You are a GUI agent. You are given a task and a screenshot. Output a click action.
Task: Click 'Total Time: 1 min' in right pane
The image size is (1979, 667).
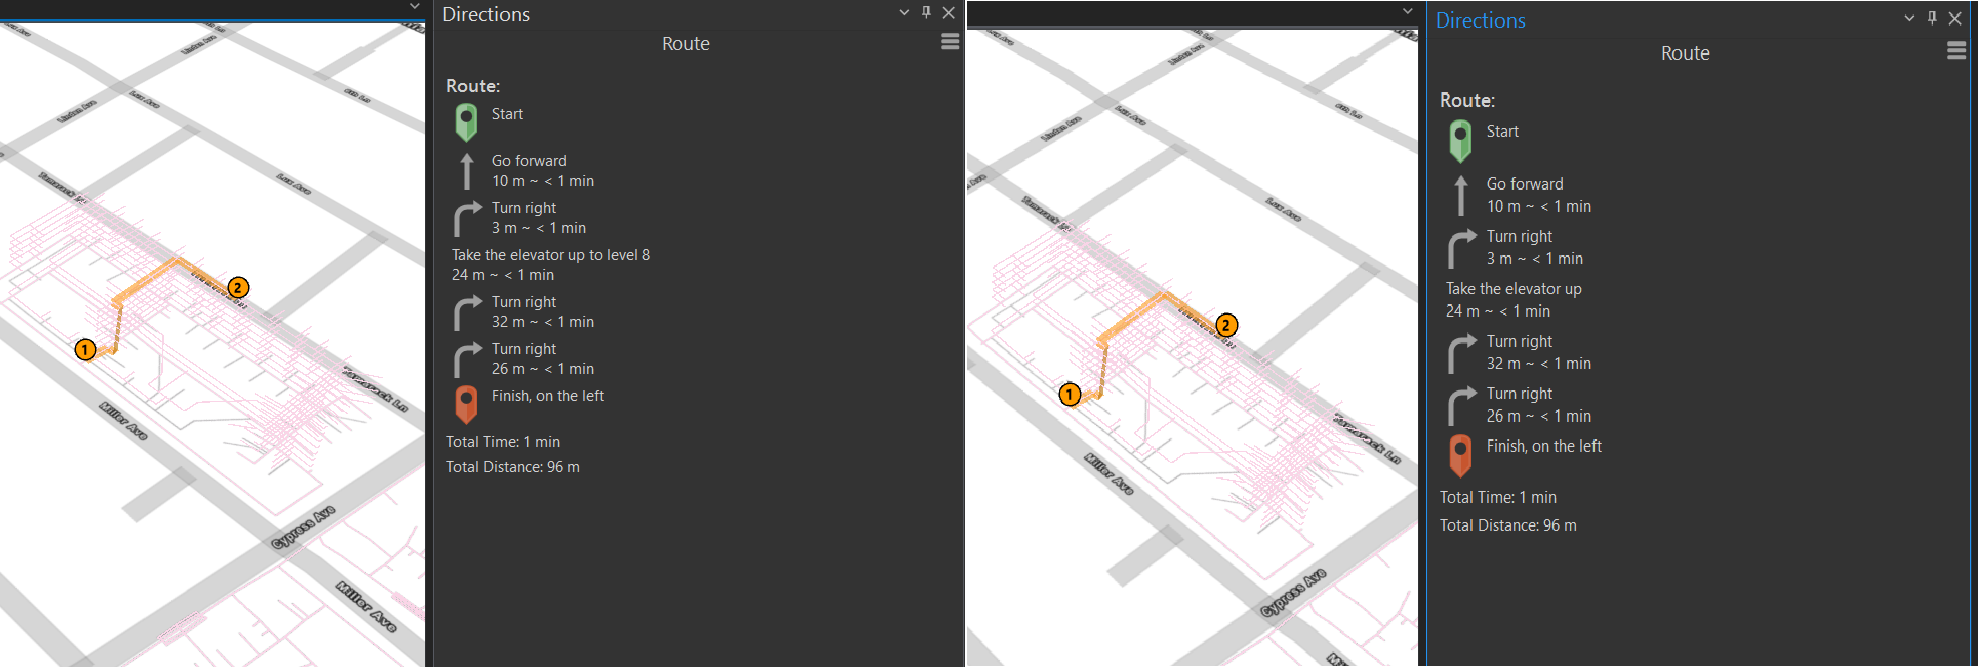pos(1498,497)
